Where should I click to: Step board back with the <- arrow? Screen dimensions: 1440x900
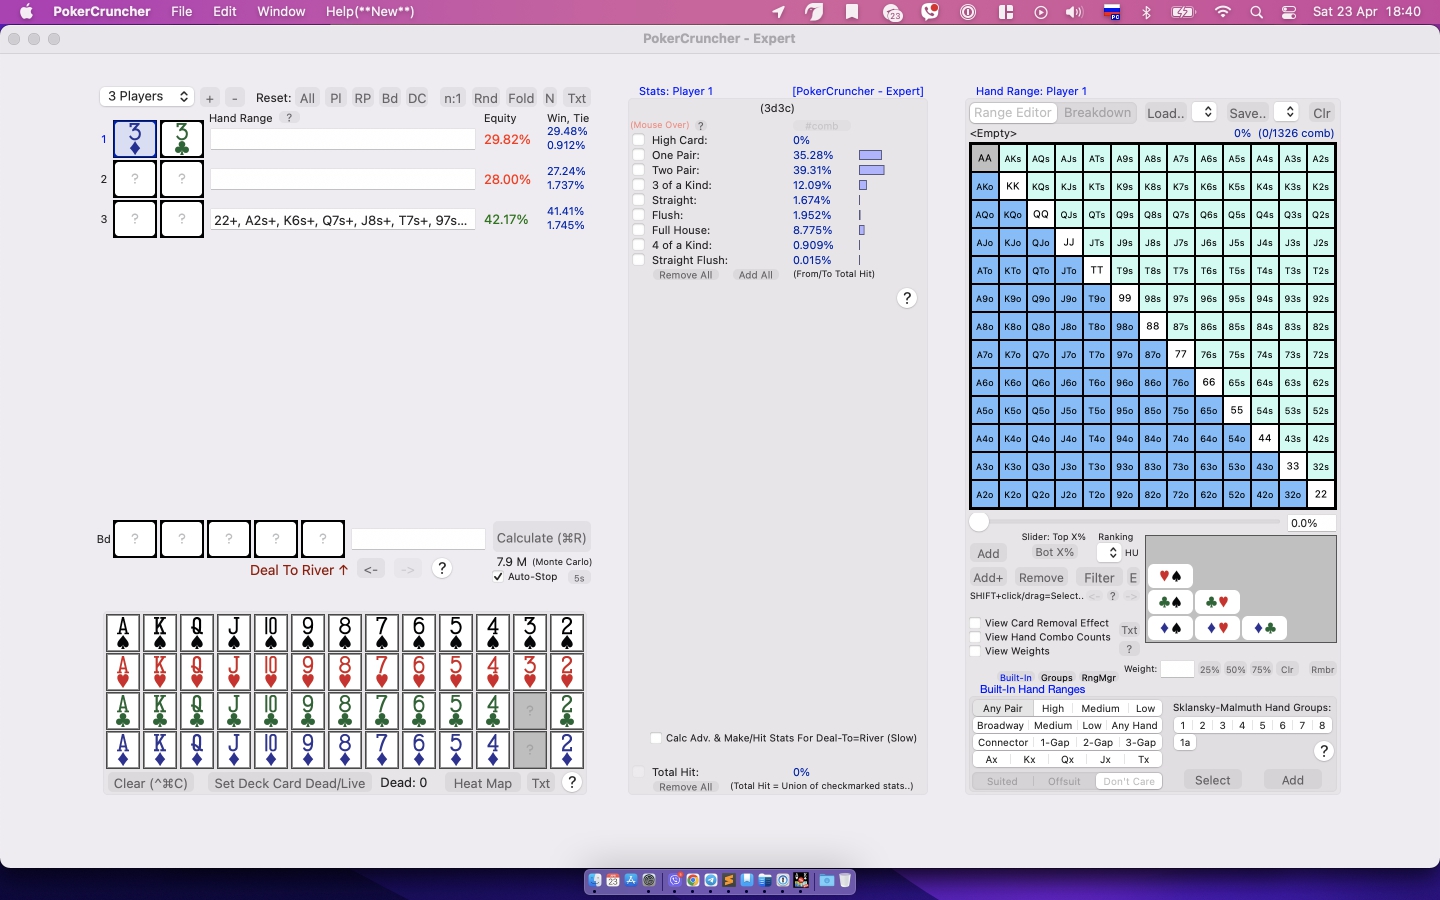click(x=370, y=569)
